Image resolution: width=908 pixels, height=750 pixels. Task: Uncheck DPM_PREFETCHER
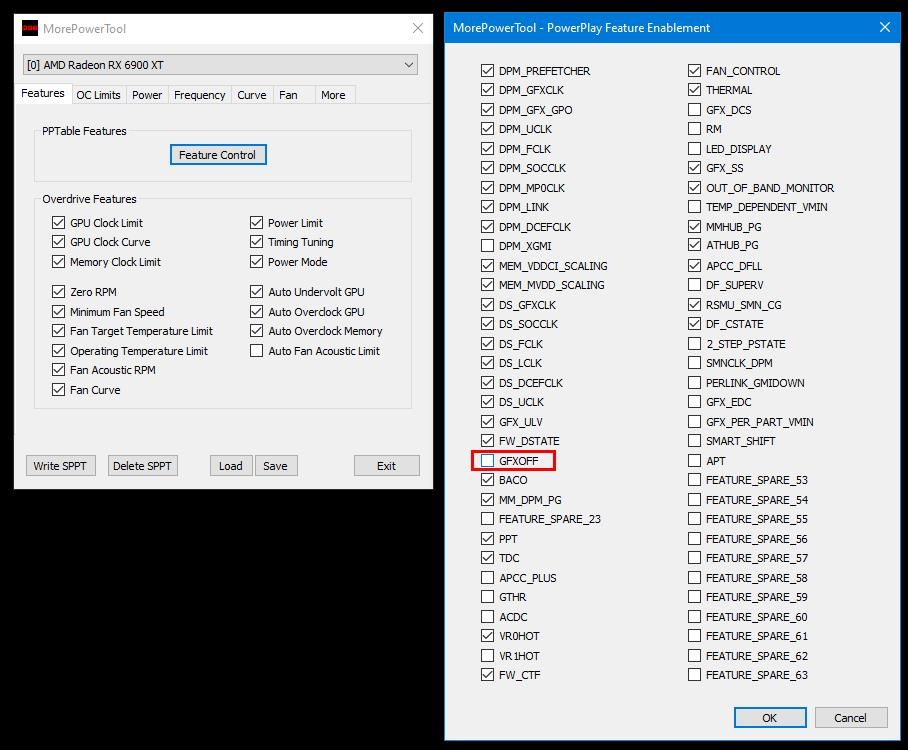488,71
